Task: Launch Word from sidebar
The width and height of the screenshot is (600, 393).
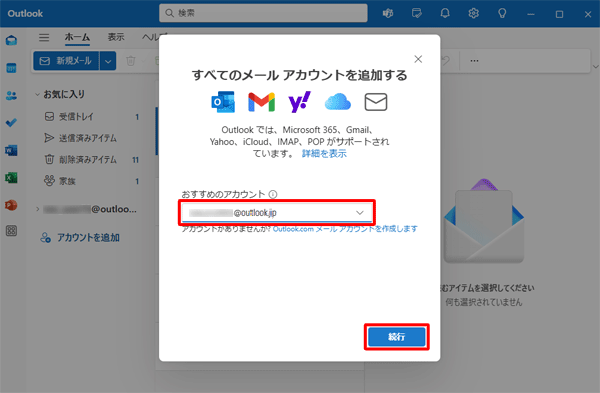Action: tap(11, 150)
